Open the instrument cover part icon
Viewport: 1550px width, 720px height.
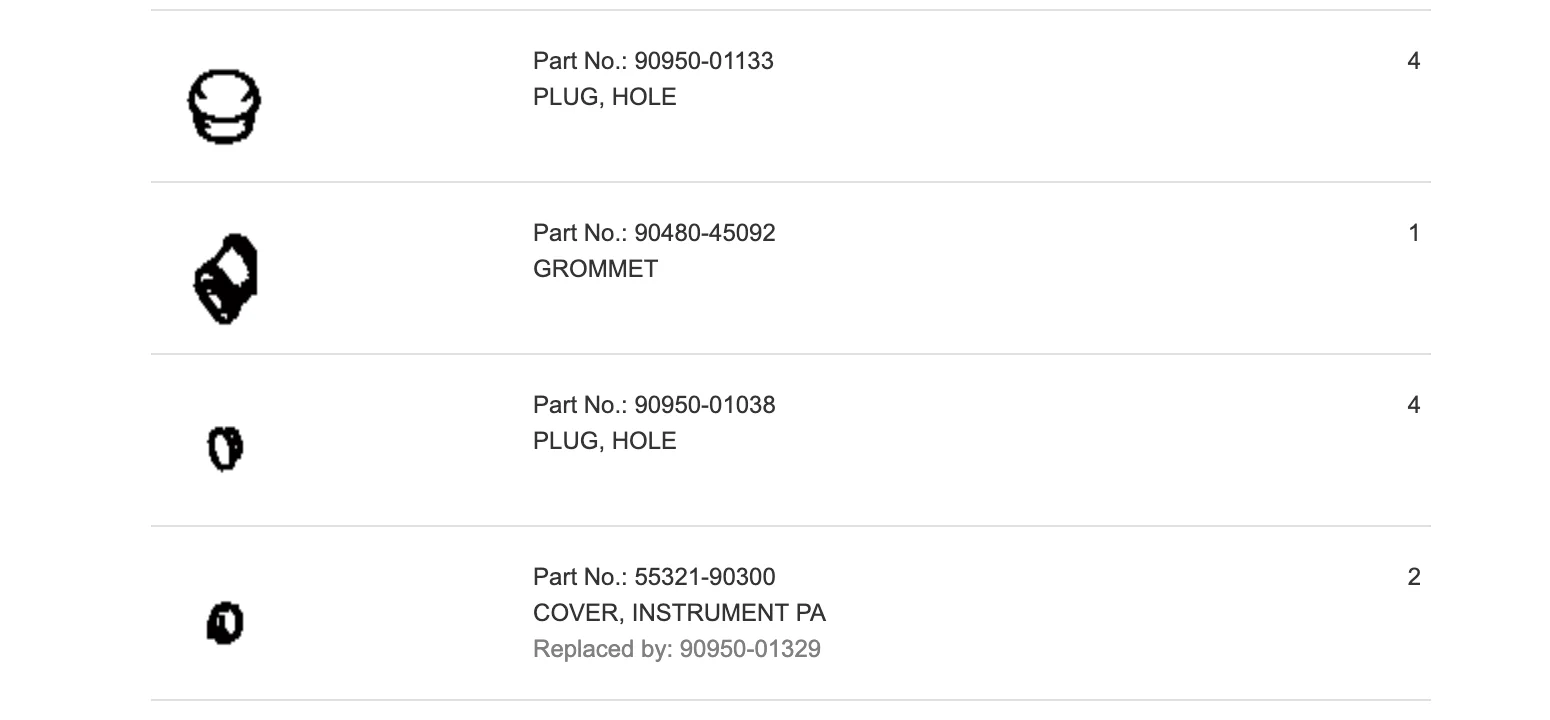tap(225, 622)
